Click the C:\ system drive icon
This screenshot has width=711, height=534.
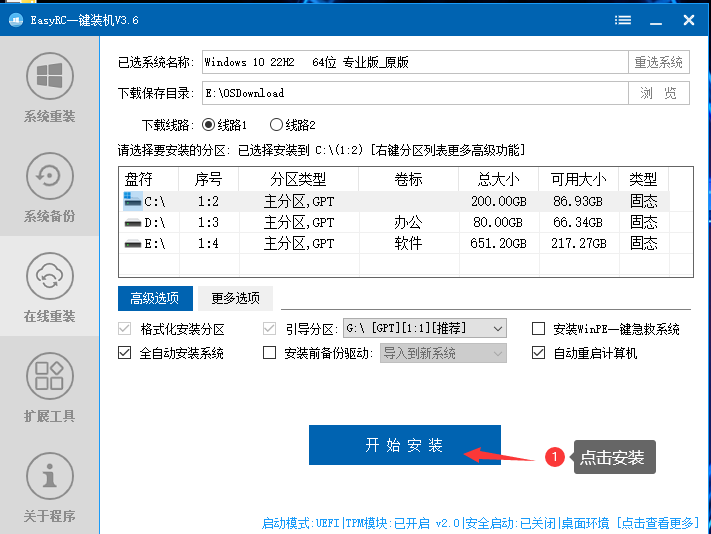(132, 201)
